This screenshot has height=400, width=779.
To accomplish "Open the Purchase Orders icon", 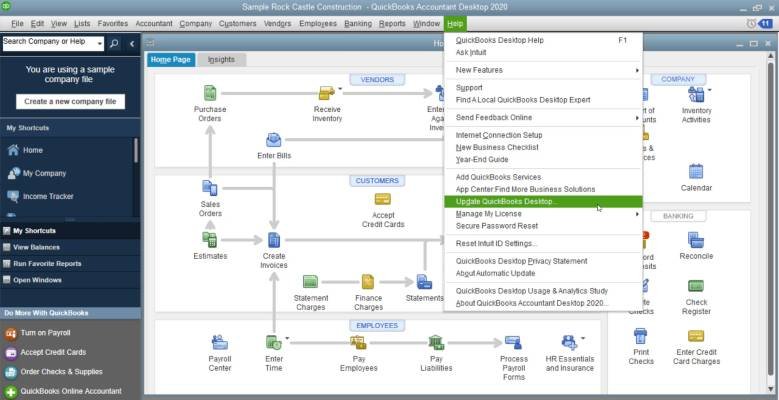I will click(210, 93).
